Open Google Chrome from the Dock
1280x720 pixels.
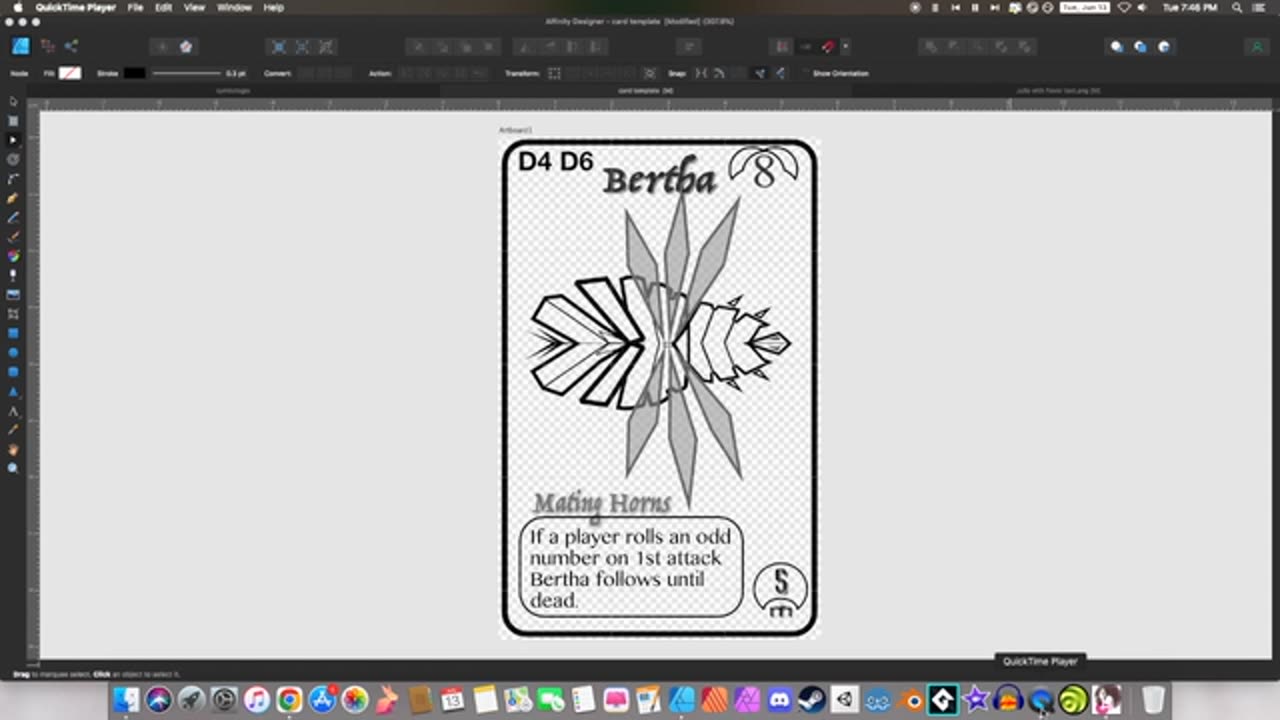pyautogui.click(x=289, y=699)
